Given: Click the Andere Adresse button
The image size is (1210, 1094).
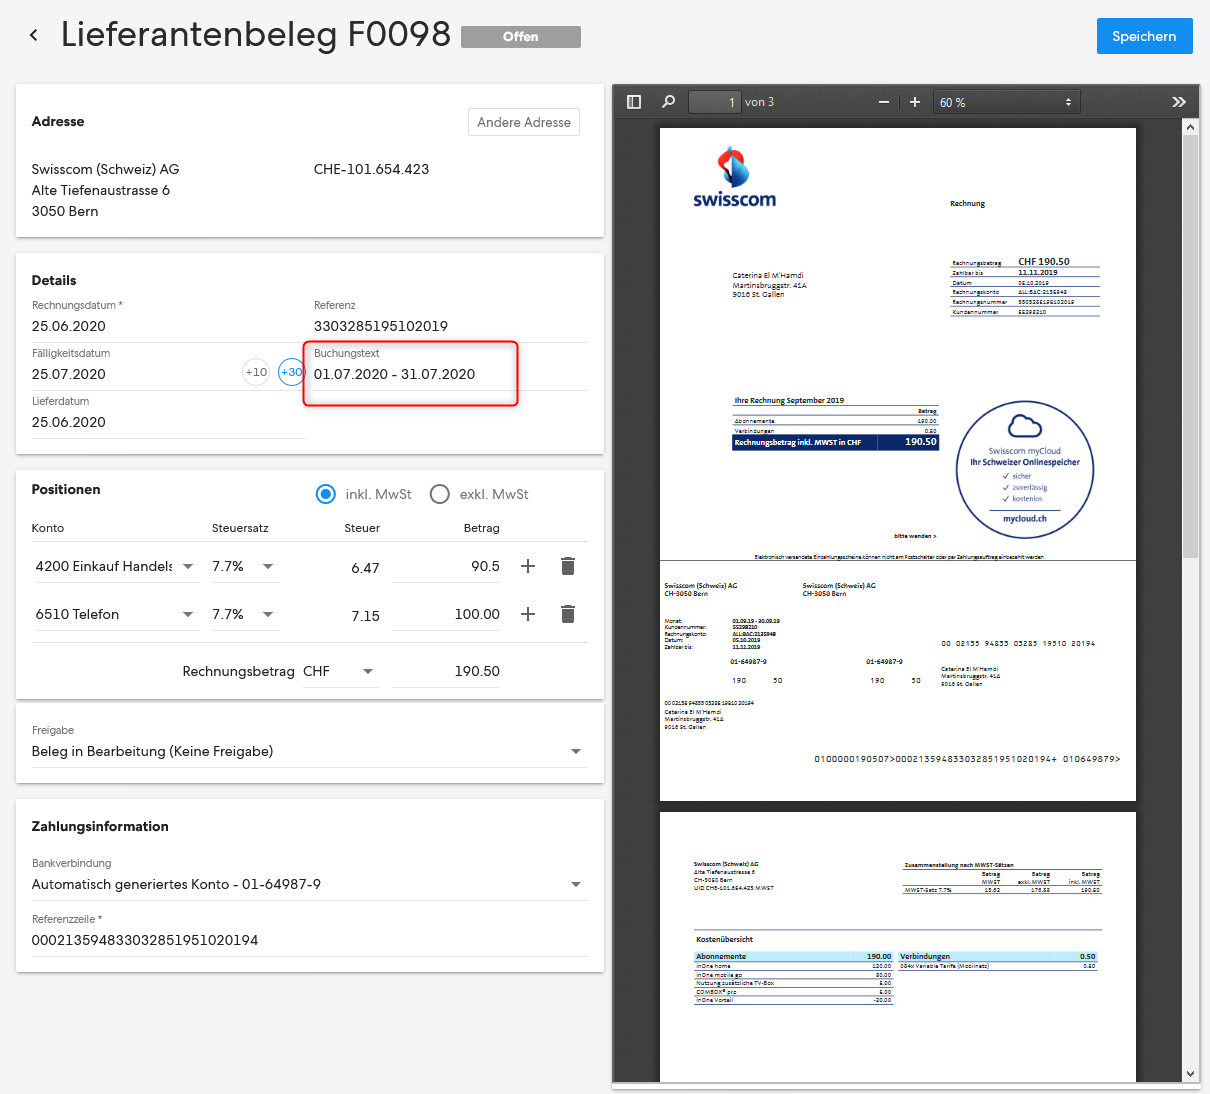Looking at the screenshot, I should [524, 122].
